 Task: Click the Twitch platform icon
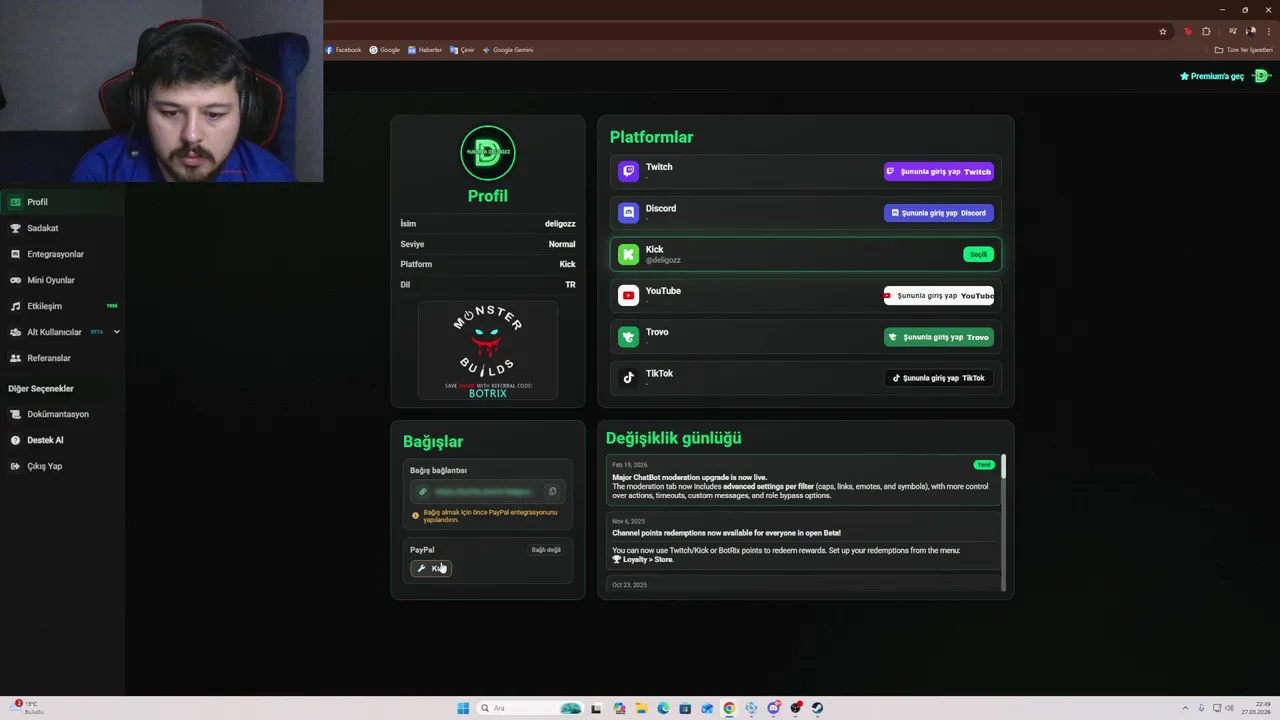point(628,171)
